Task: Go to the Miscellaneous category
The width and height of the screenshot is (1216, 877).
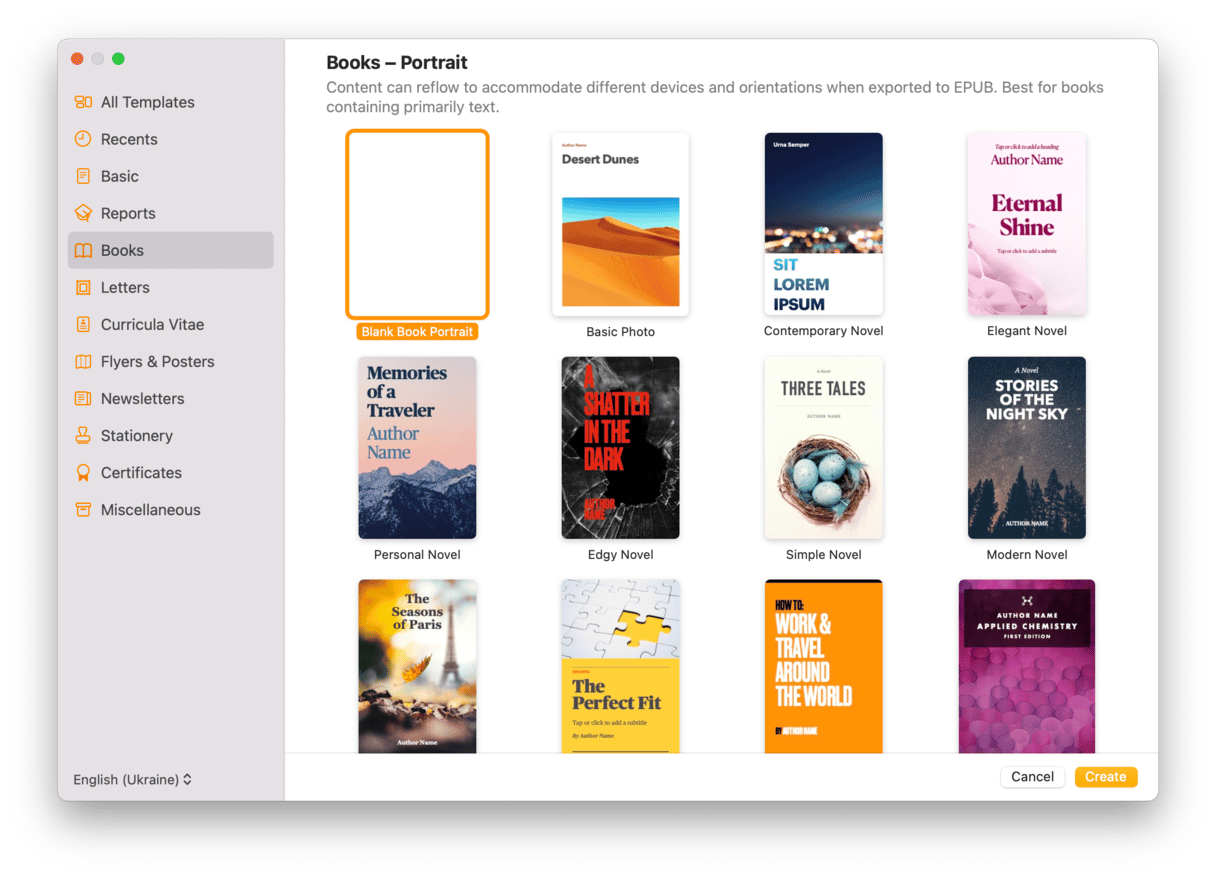Action: click(x=150, y=509)
